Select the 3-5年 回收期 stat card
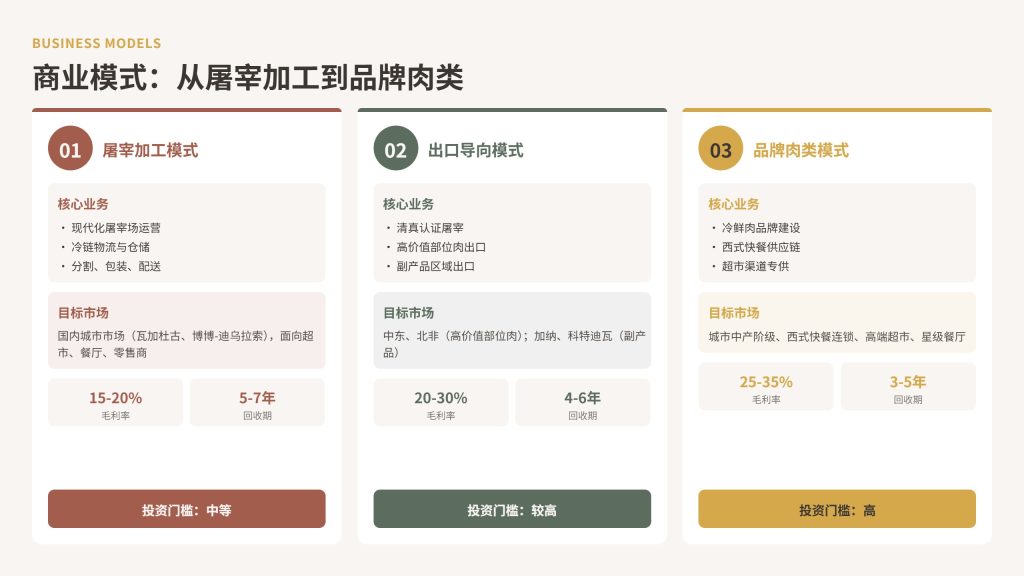This screenshot has width=1024, height=576. [x=908, y=387]
